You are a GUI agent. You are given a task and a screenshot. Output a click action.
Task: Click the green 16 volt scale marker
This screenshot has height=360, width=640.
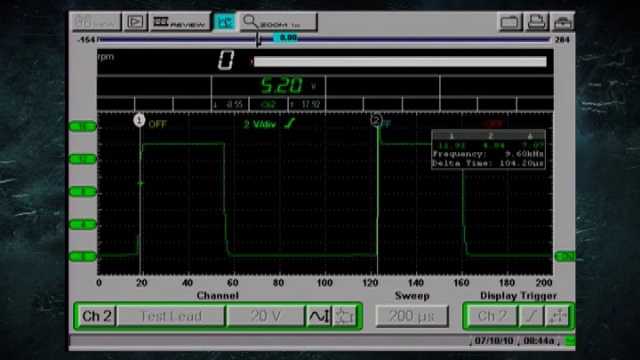83,126
